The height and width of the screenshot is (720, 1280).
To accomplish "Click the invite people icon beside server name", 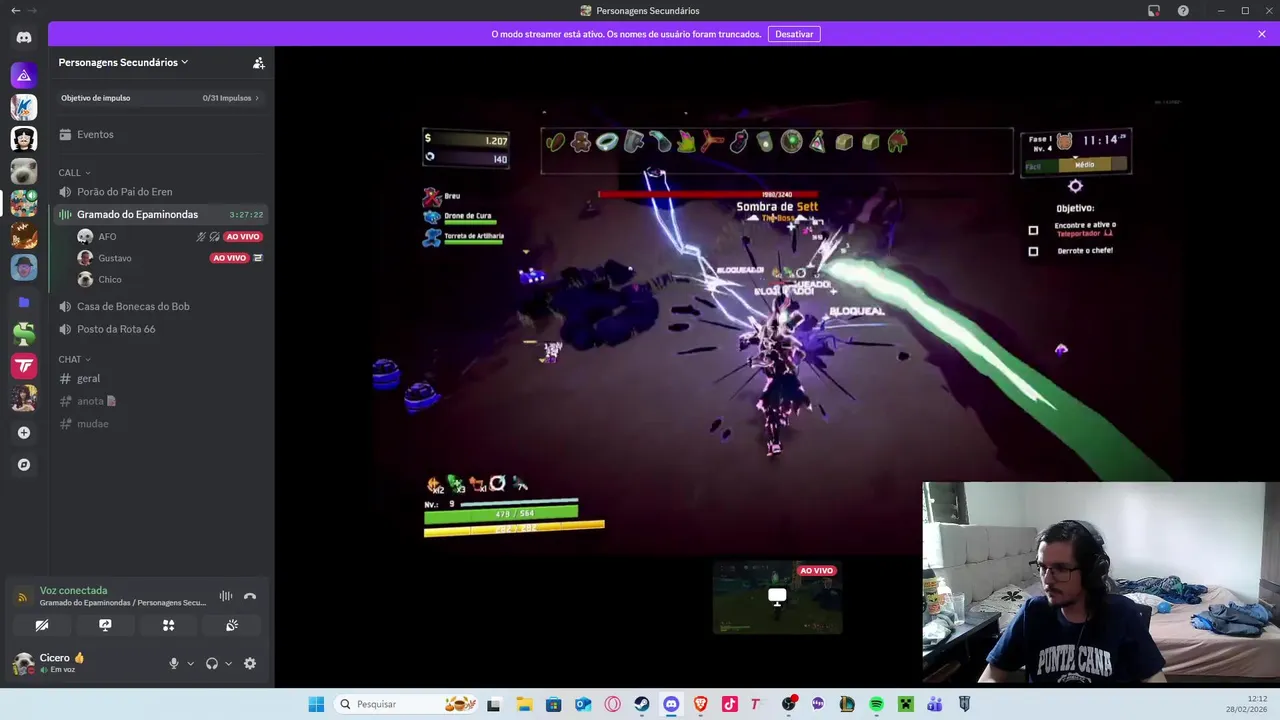I will click(259, 62).
